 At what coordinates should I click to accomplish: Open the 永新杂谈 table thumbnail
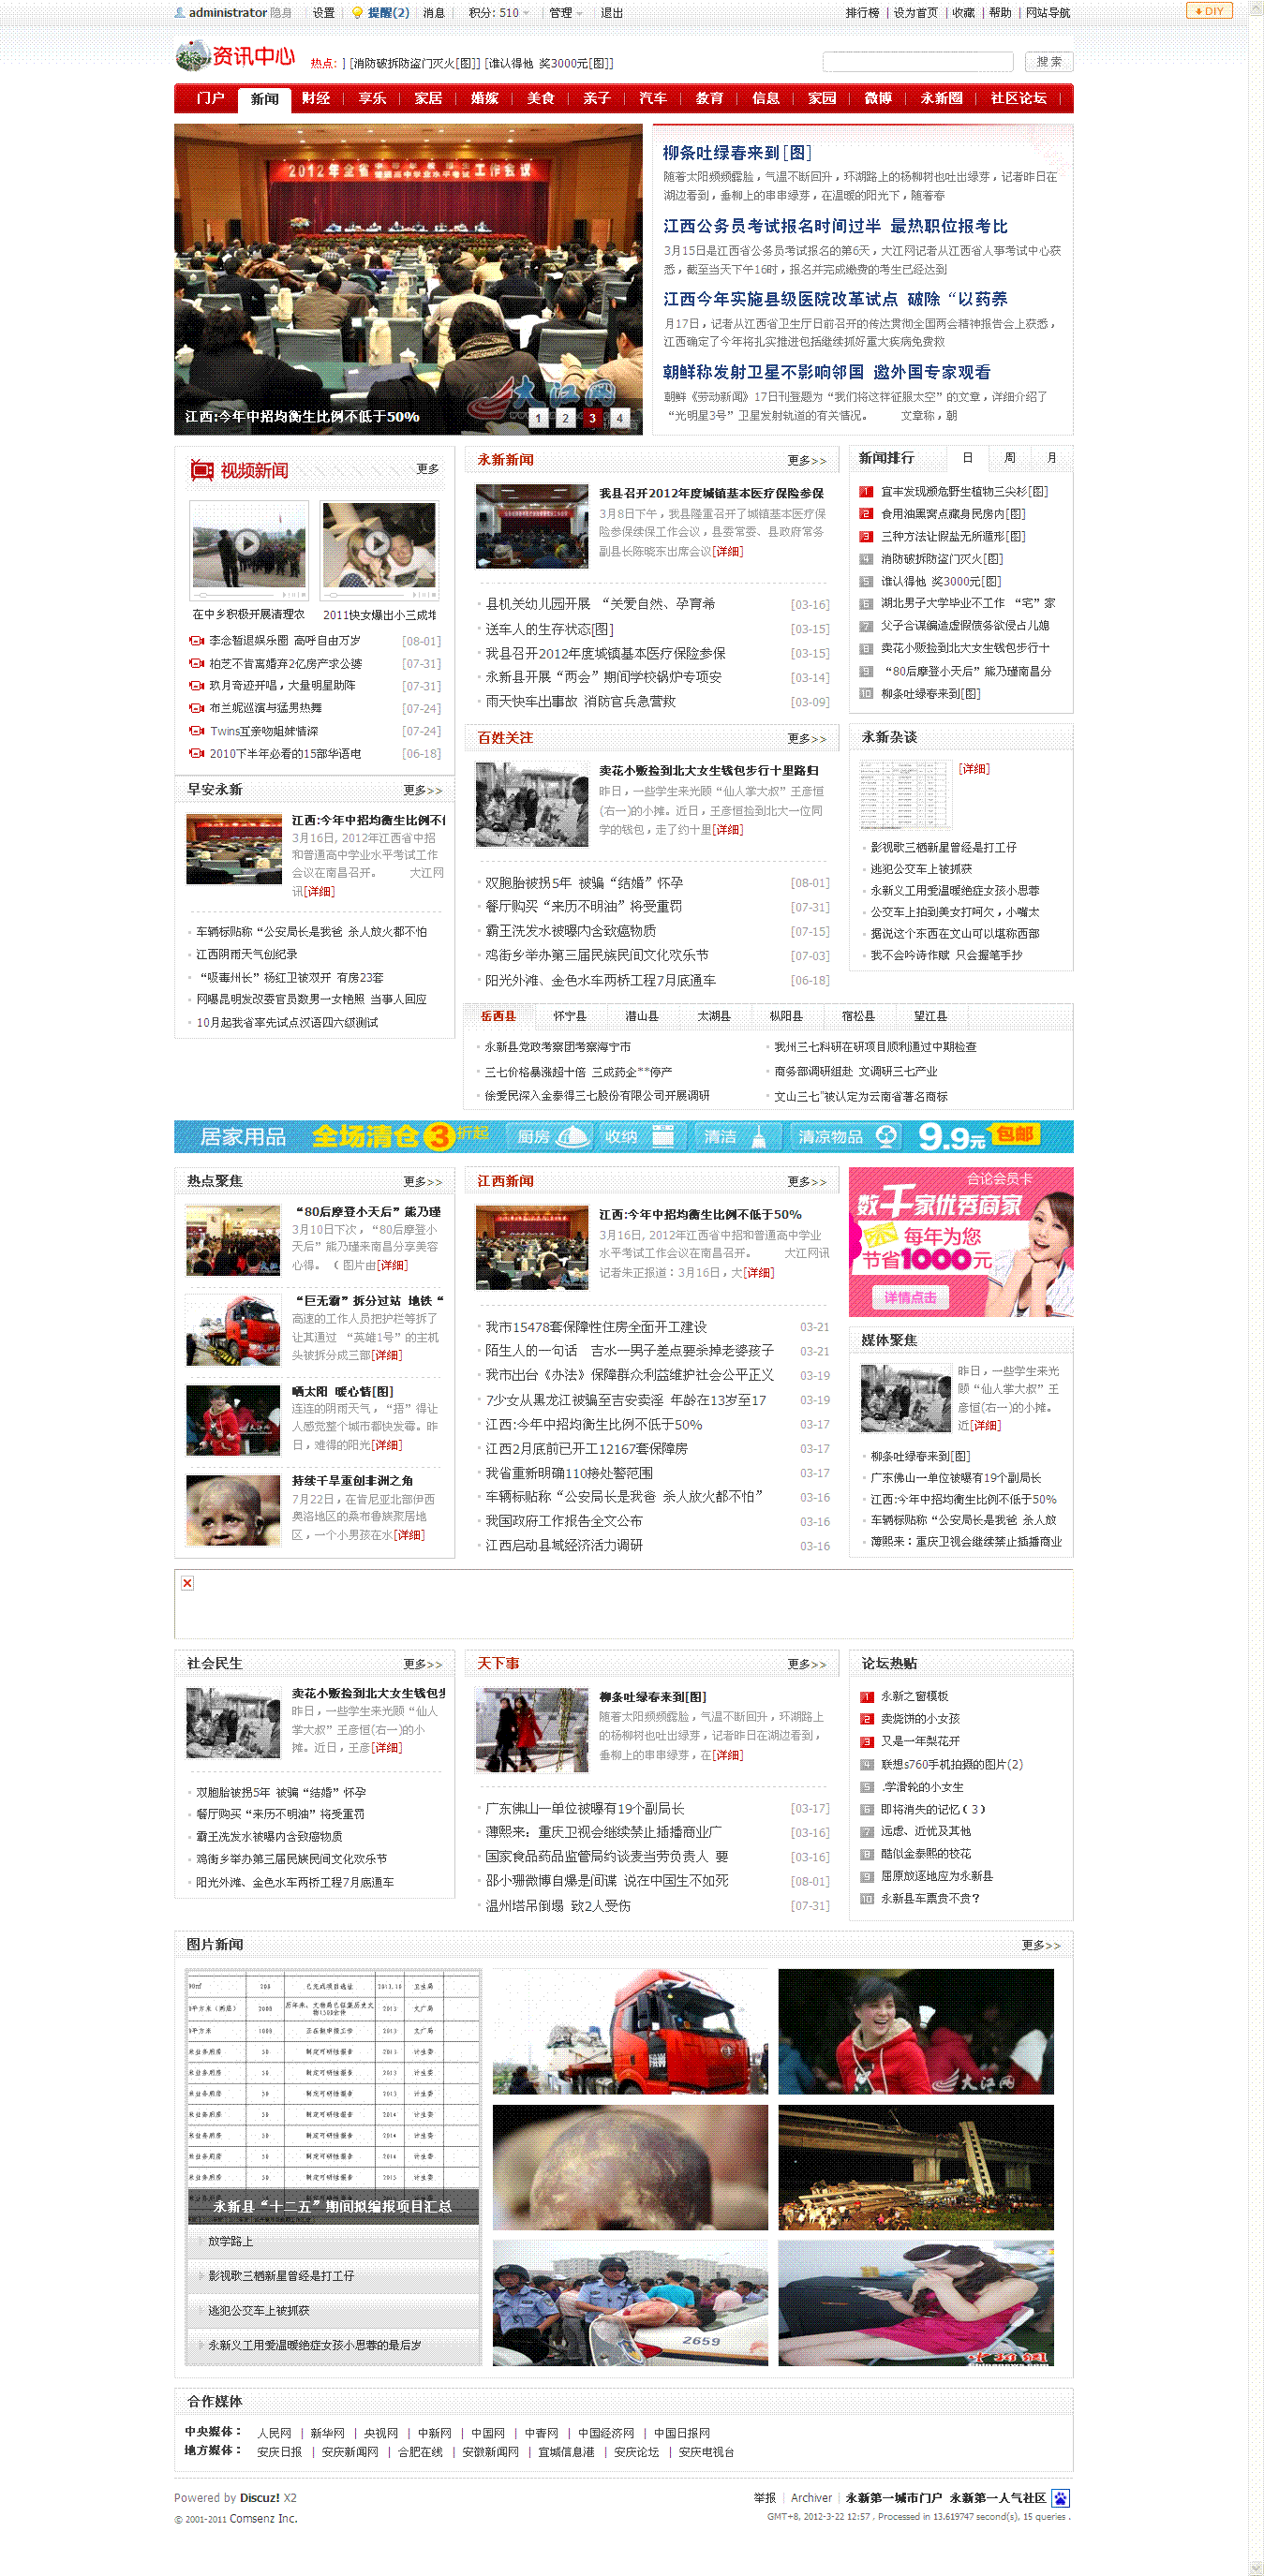pos(904,795)
